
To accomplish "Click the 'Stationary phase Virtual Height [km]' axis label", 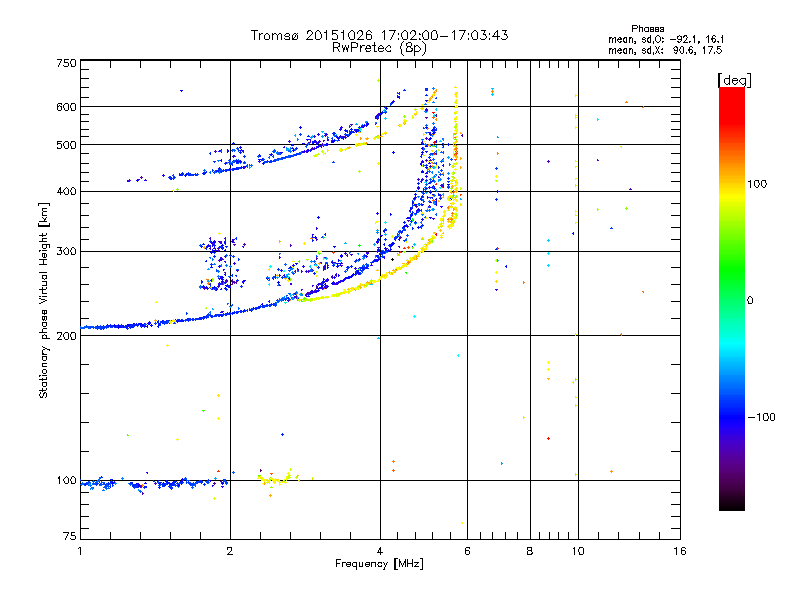I will (43, 300).
